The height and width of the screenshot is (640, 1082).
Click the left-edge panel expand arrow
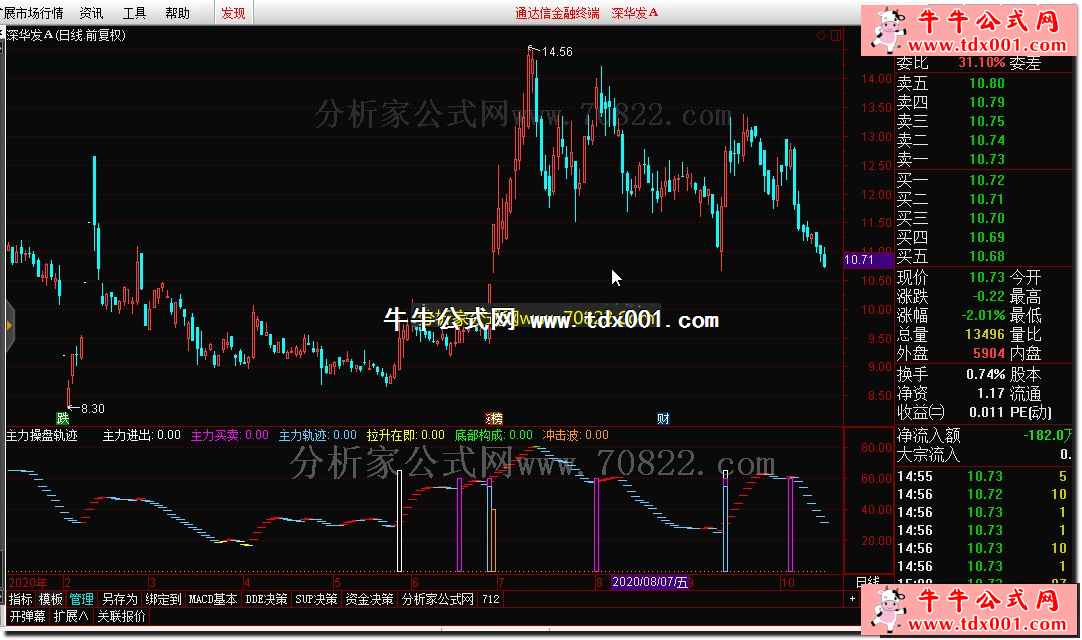pyautogui.click(x=9, y=325)
